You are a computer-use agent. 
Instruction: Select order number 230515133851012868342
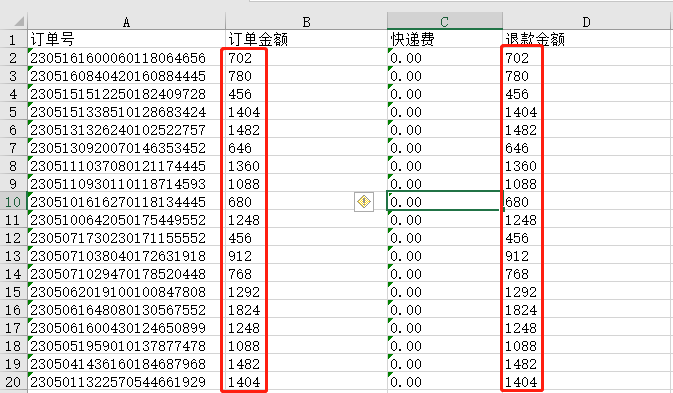[126, 112]
